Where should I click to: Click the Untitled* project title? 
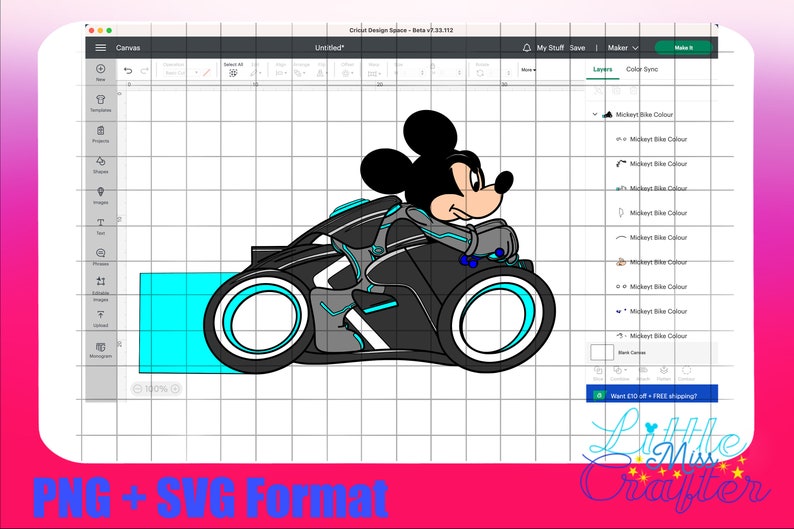tap(330, 48)
